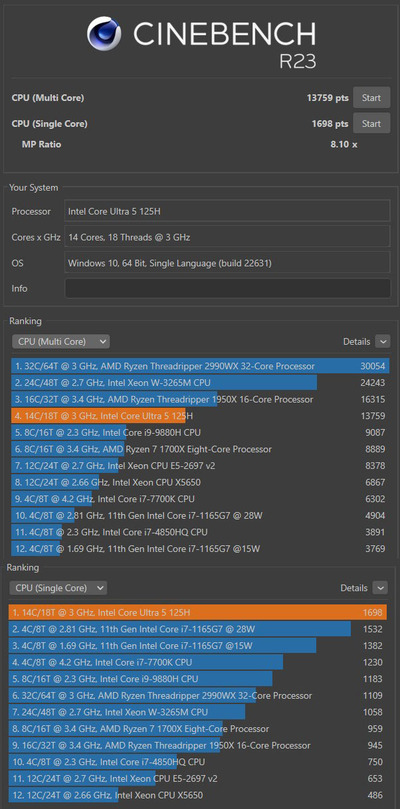Start the CPU Single Core benchmark
400x809 pixels.
click(371, 123)
